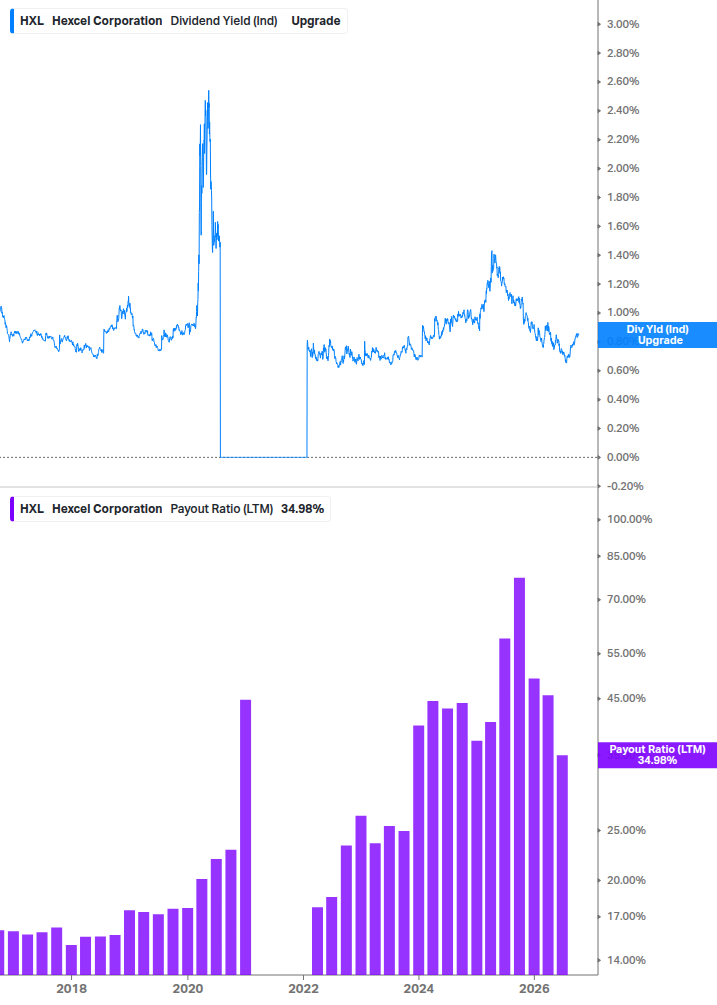
Task: Click the blue Div Yld (Ind) Upgrade axis tag
Action: coord(657,335)
